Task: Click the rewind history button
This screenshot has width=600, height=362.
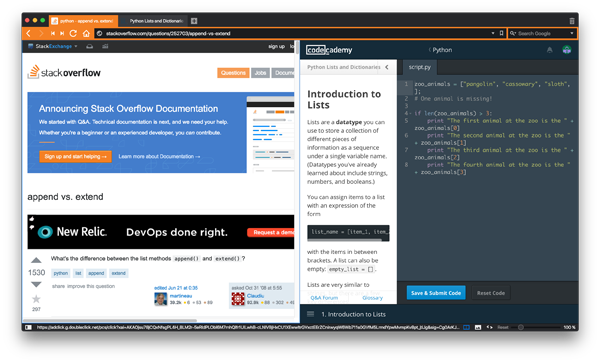Action: click(x=53, y=33)
